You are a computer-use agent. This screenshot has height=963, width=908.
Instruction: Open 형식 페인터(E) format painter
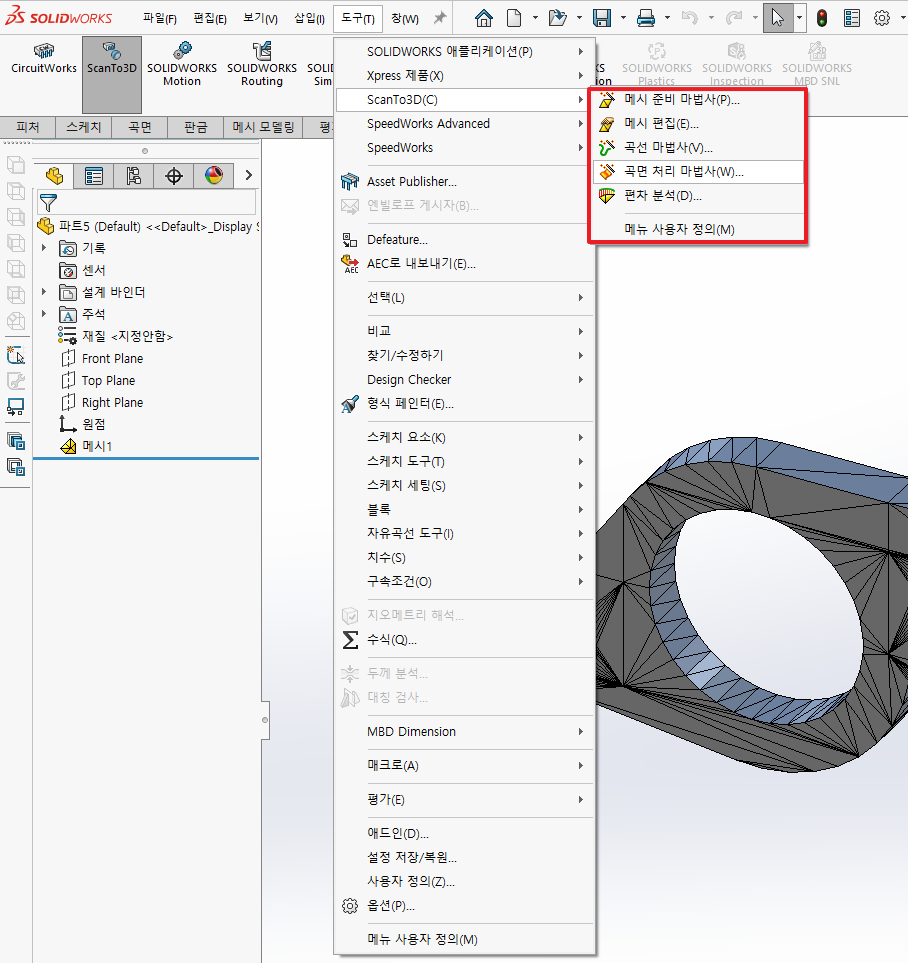(x=464, y=404)
